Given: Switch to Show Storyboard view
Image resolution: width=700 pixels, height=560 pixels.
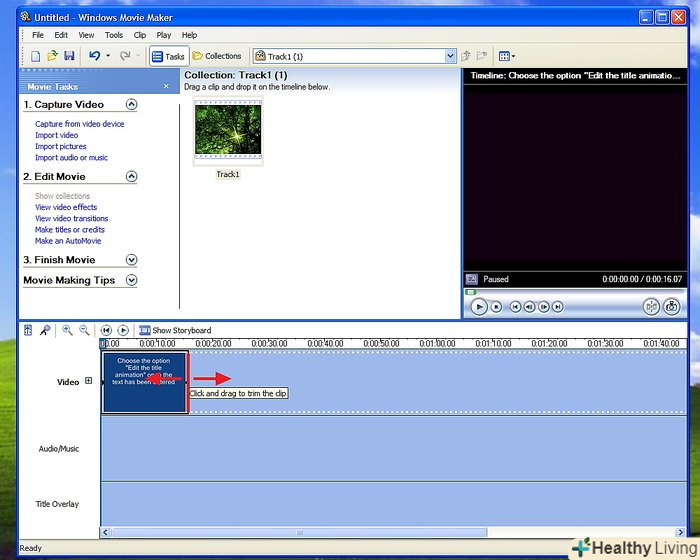Looking at the screenshot, I should click(x=175, y=330).
